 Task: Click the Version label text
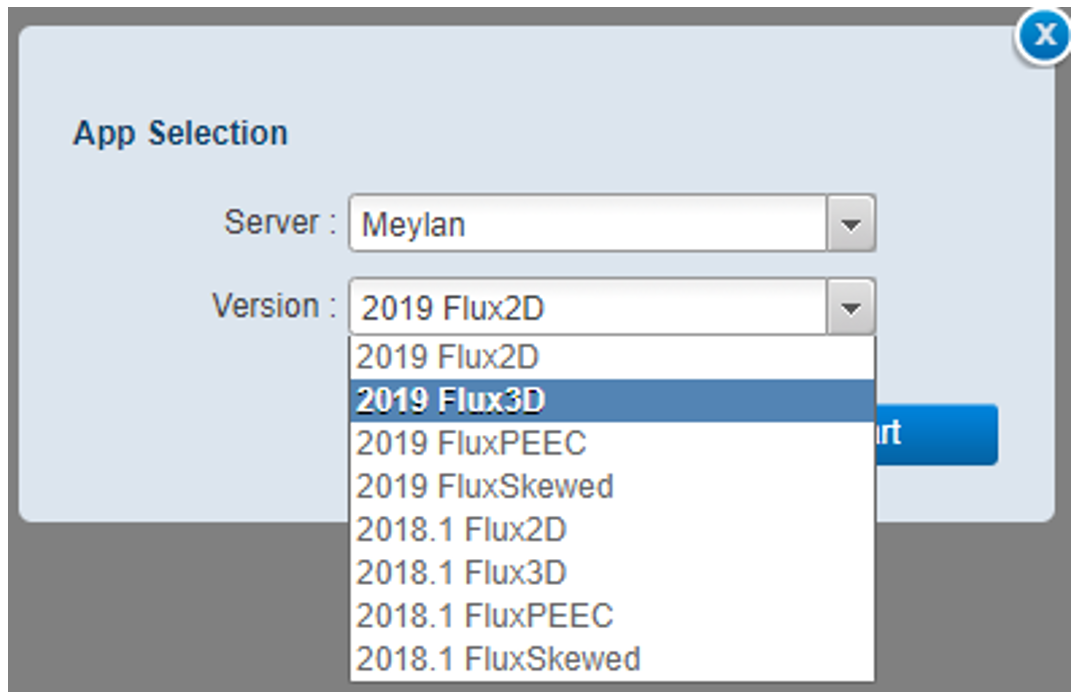point(273,305)
